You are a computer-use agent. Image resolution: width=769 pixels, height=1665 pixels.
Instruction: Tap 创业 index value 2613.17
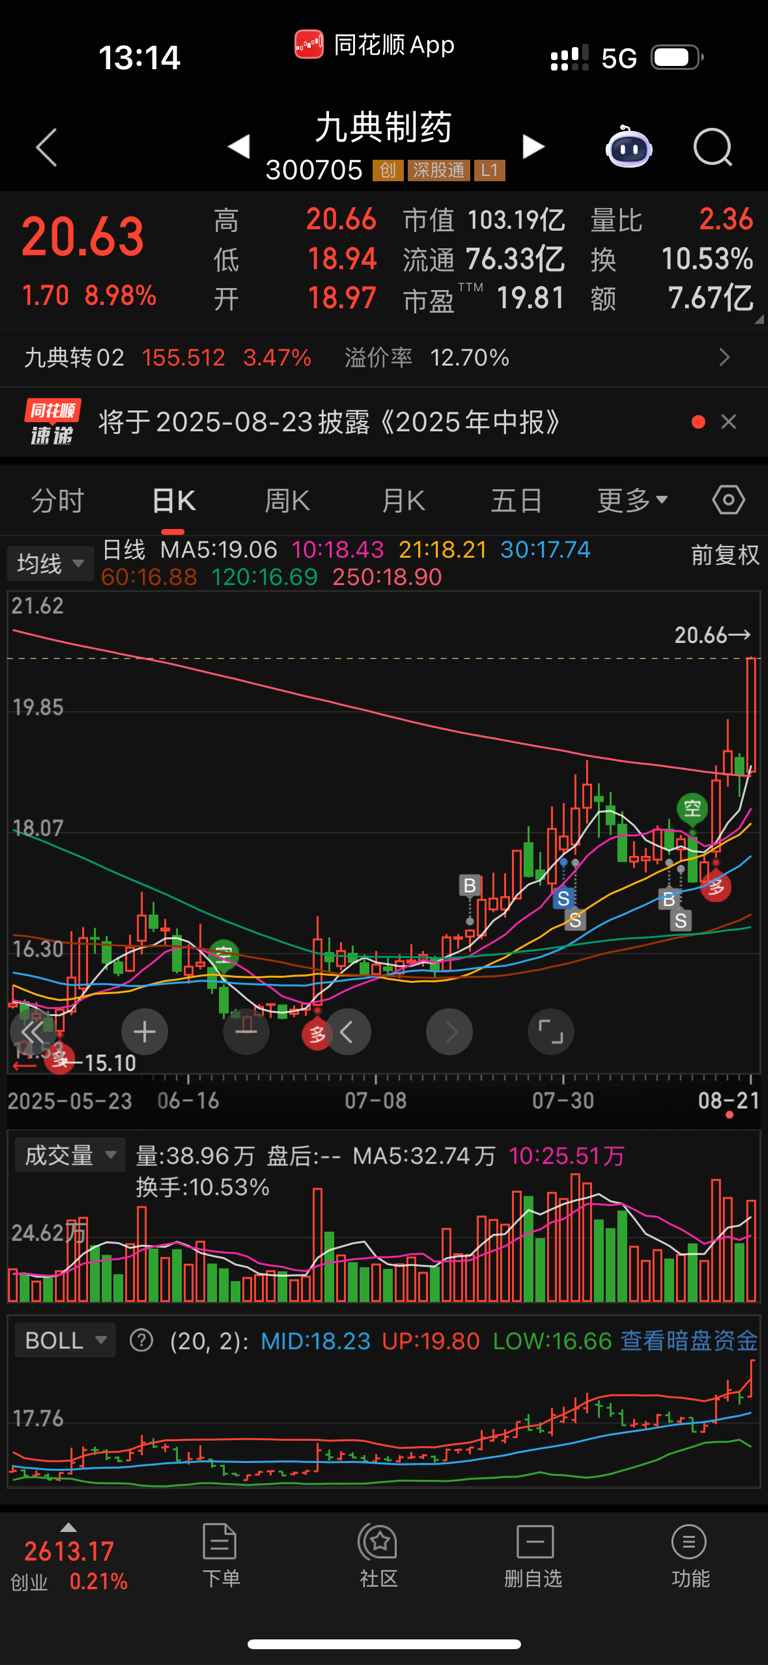pos(69,1551)
